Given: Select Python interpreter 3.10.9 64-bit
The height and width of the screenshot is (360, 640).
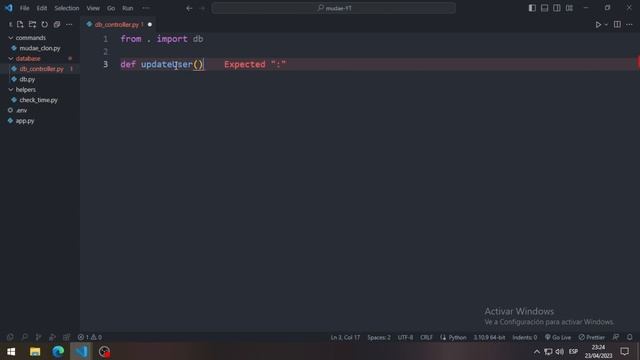Looking at the screenshot, I should (x=489, y=338).
